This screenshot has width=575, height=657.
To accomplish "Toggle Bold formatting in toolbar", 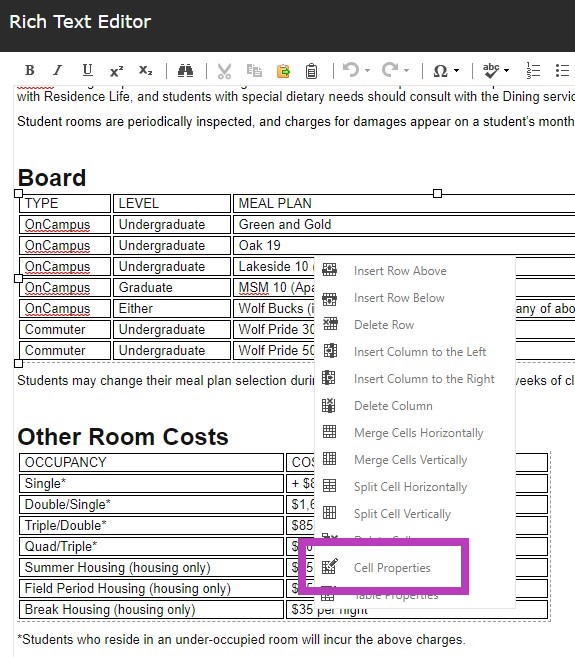I will pyautogui.click(x=29, y=70).
